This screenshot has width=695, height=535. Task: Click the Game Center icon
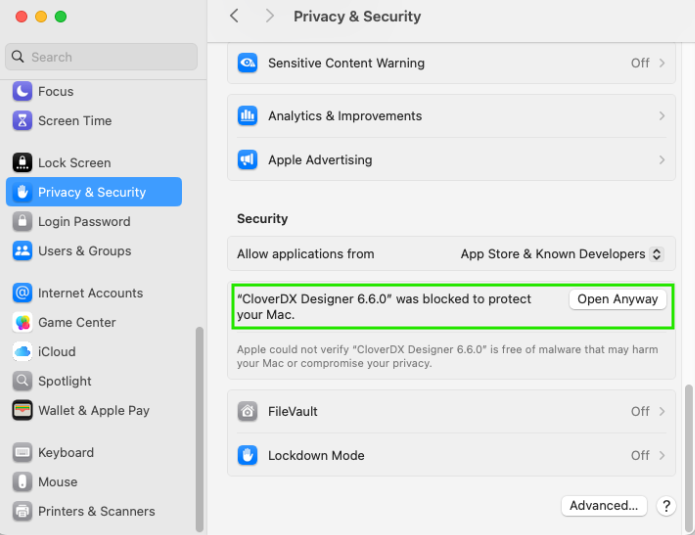click(x=22, y=322)
